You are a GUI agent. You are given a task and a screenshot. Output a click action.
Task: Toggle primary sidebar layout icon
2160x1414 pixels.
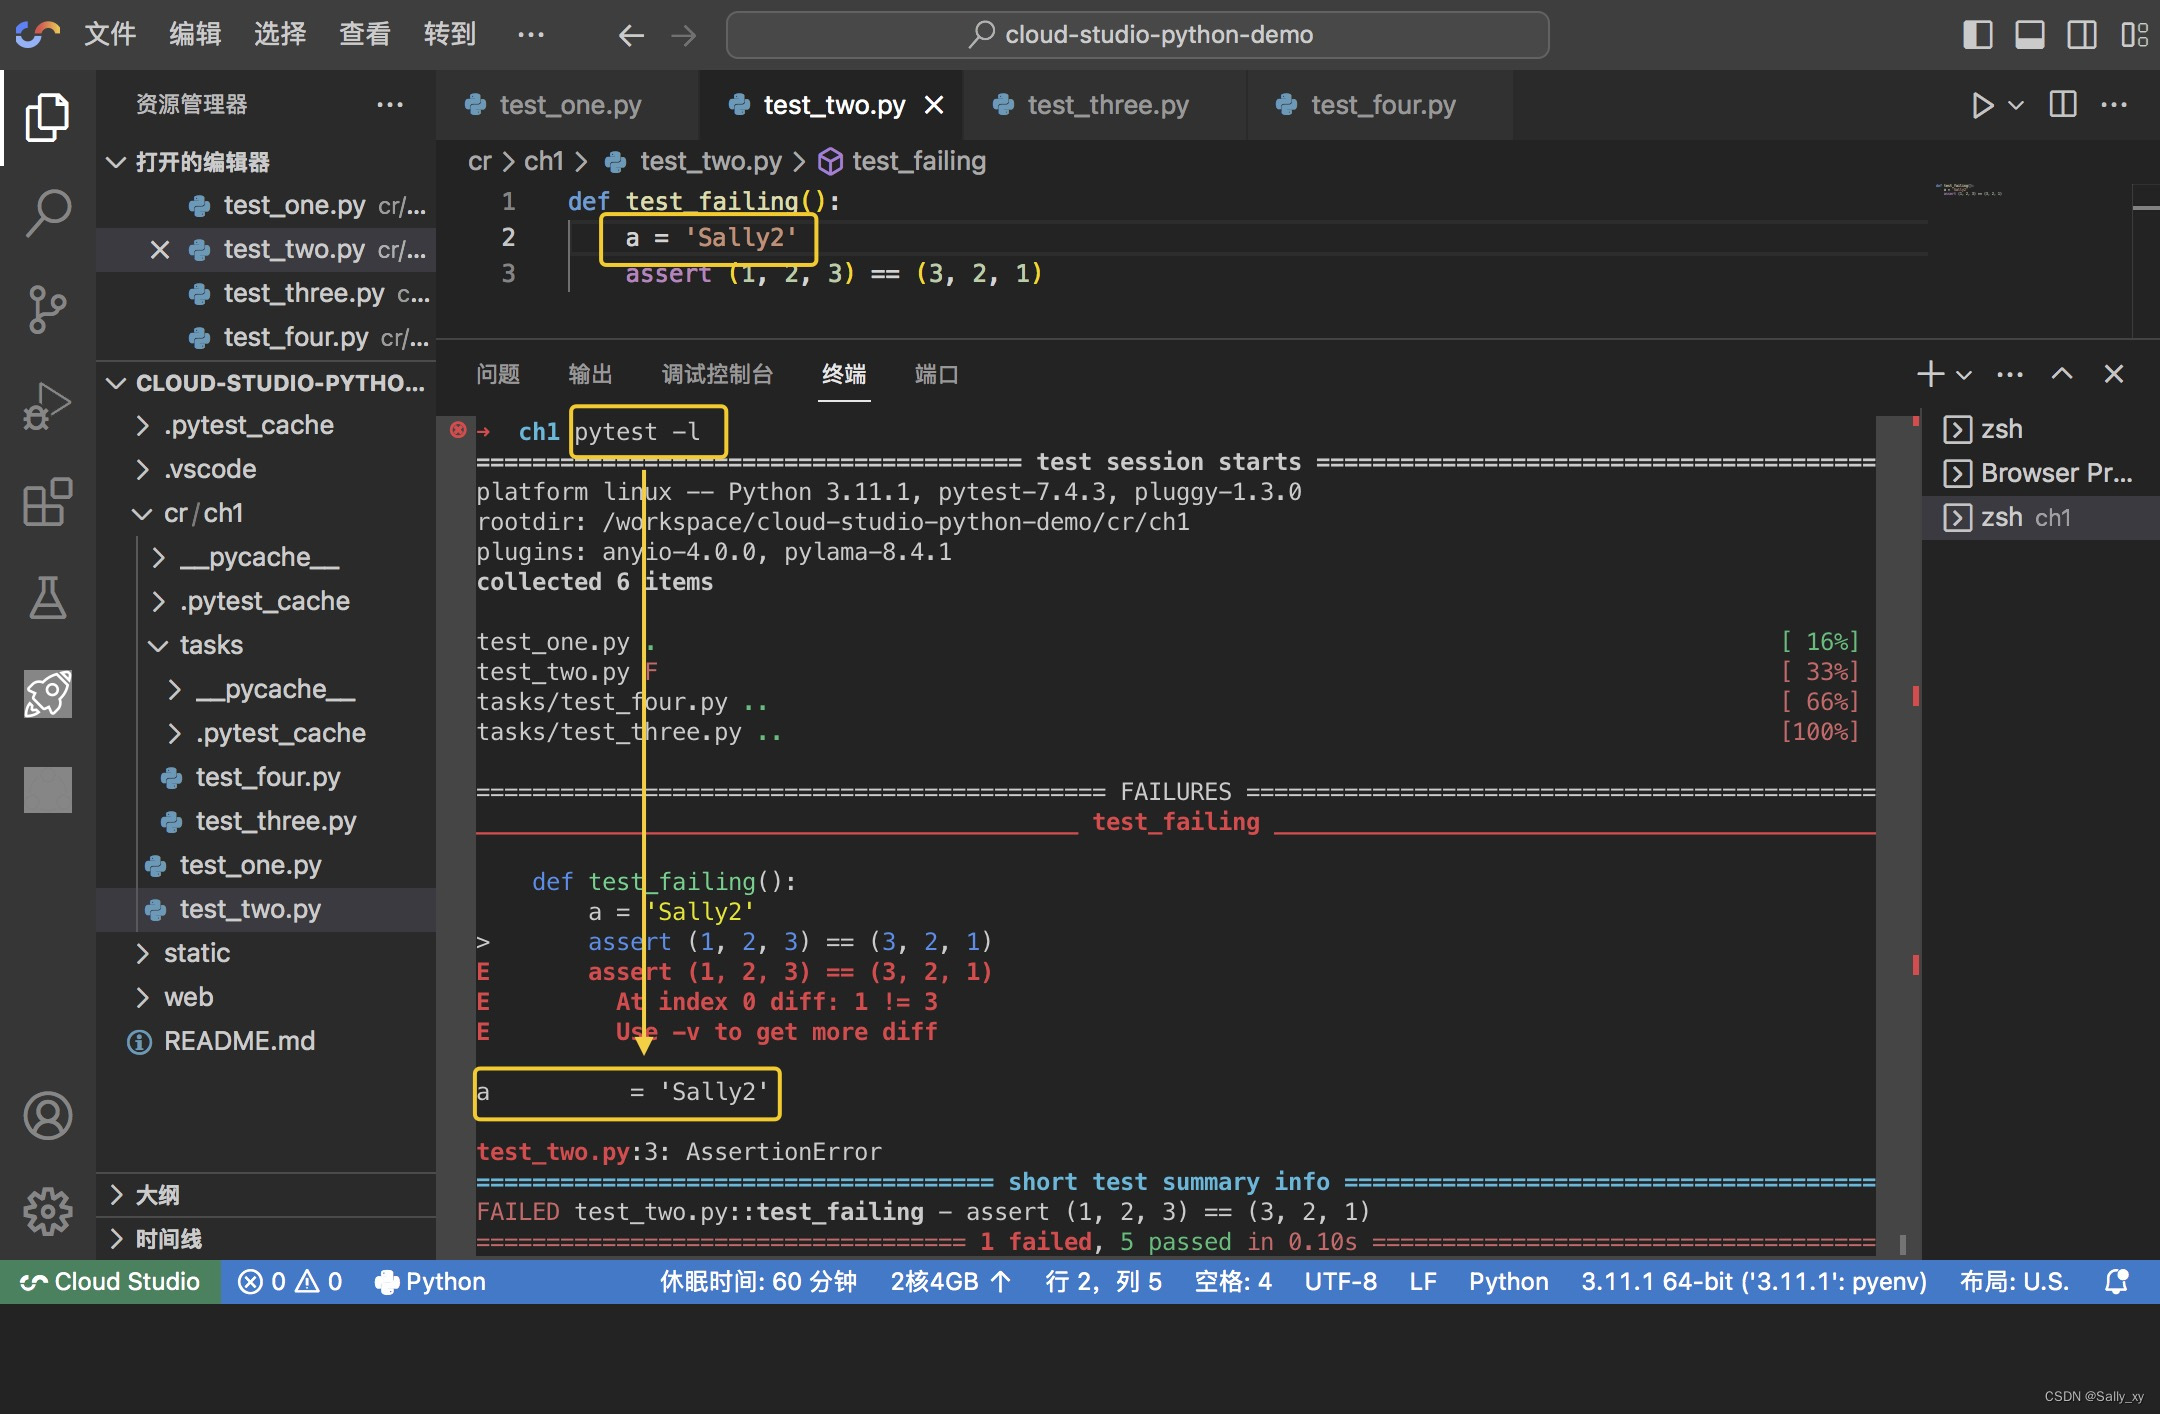tap(1977, 35)
